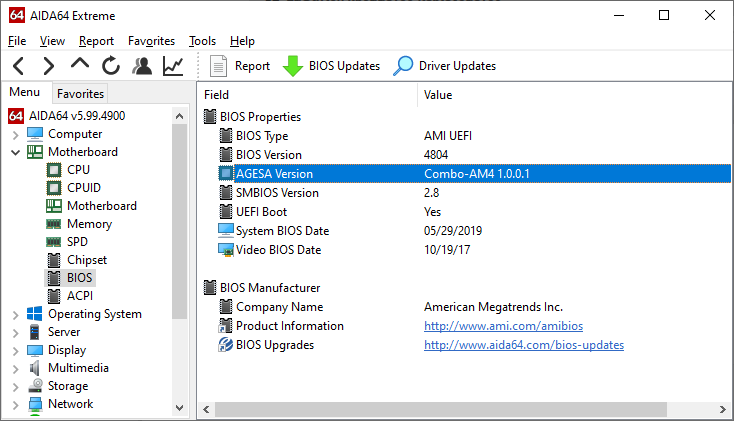Select the SMBIOS Version row
The height and width of the screenshot is (421, 734).
[x=474, y=193]
